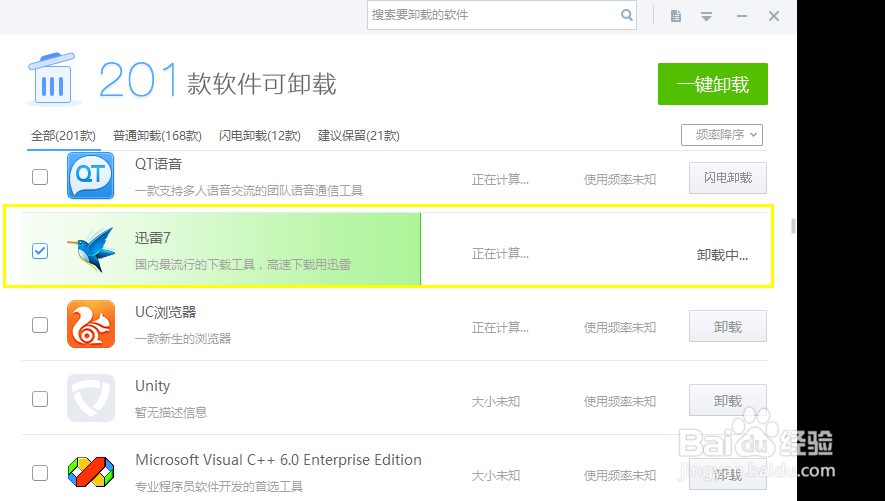Open the 频率降序 sort dropdown
Screen dimensions: 885x501
point(722,135)
